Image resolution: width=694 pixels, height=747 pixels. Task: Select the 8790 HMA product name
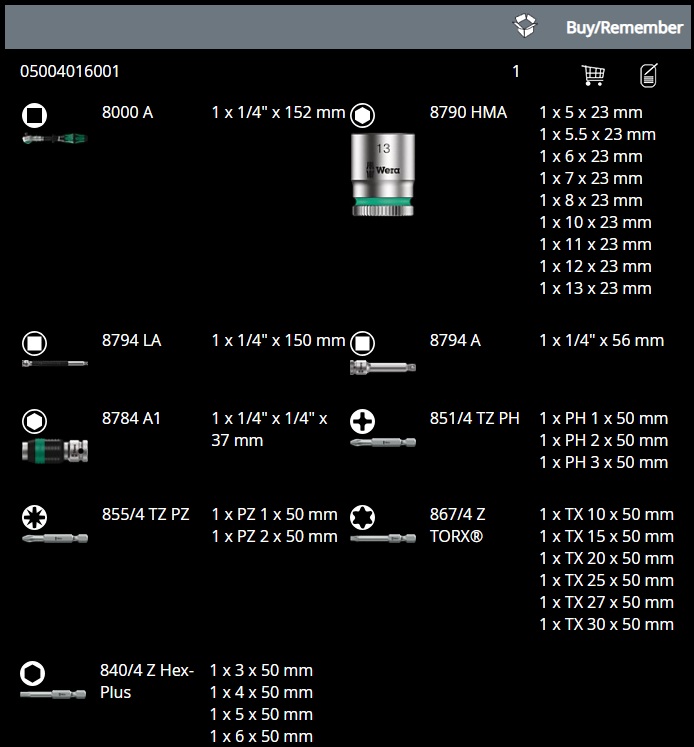point(468,113)
